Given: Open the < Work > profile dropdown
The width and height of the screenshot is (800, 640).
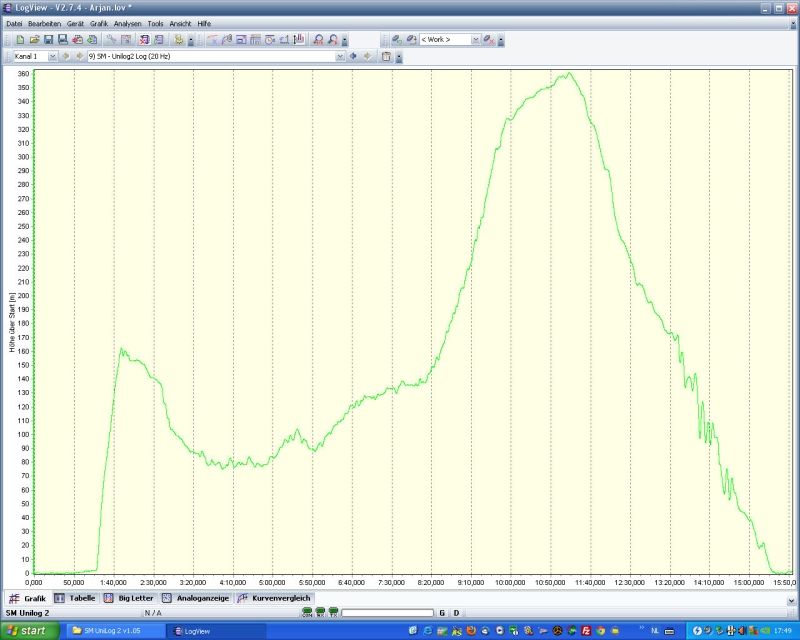Looking at the screenshot, I should click(476, 40).
